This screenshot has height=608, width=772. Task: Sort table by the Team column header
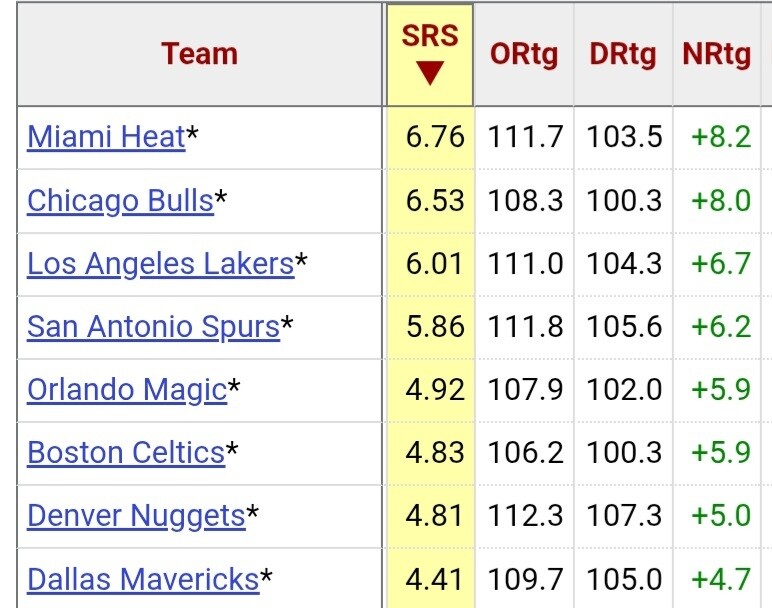tap(200, 53)
